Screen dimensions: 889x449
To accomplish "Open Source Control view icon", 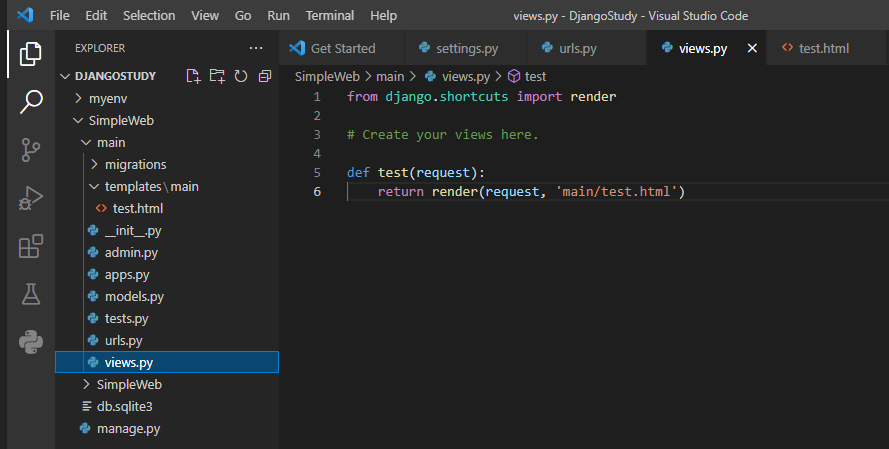I will click(31, 150).
